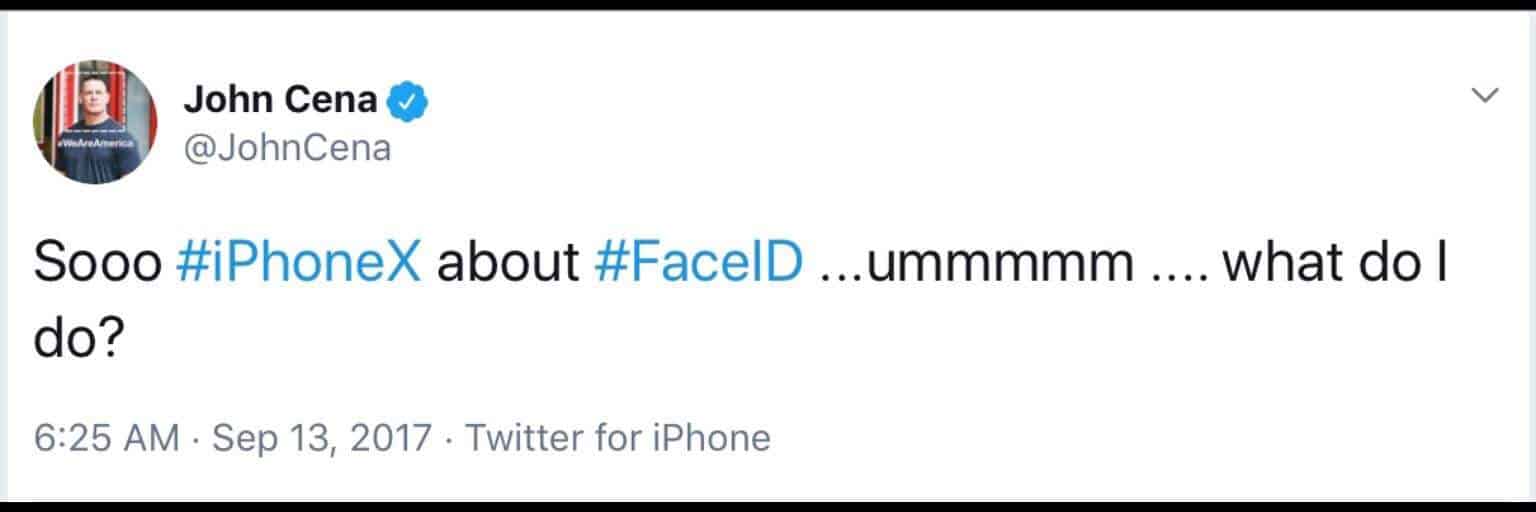Click the word "Sooo" in the tweet

97,263
